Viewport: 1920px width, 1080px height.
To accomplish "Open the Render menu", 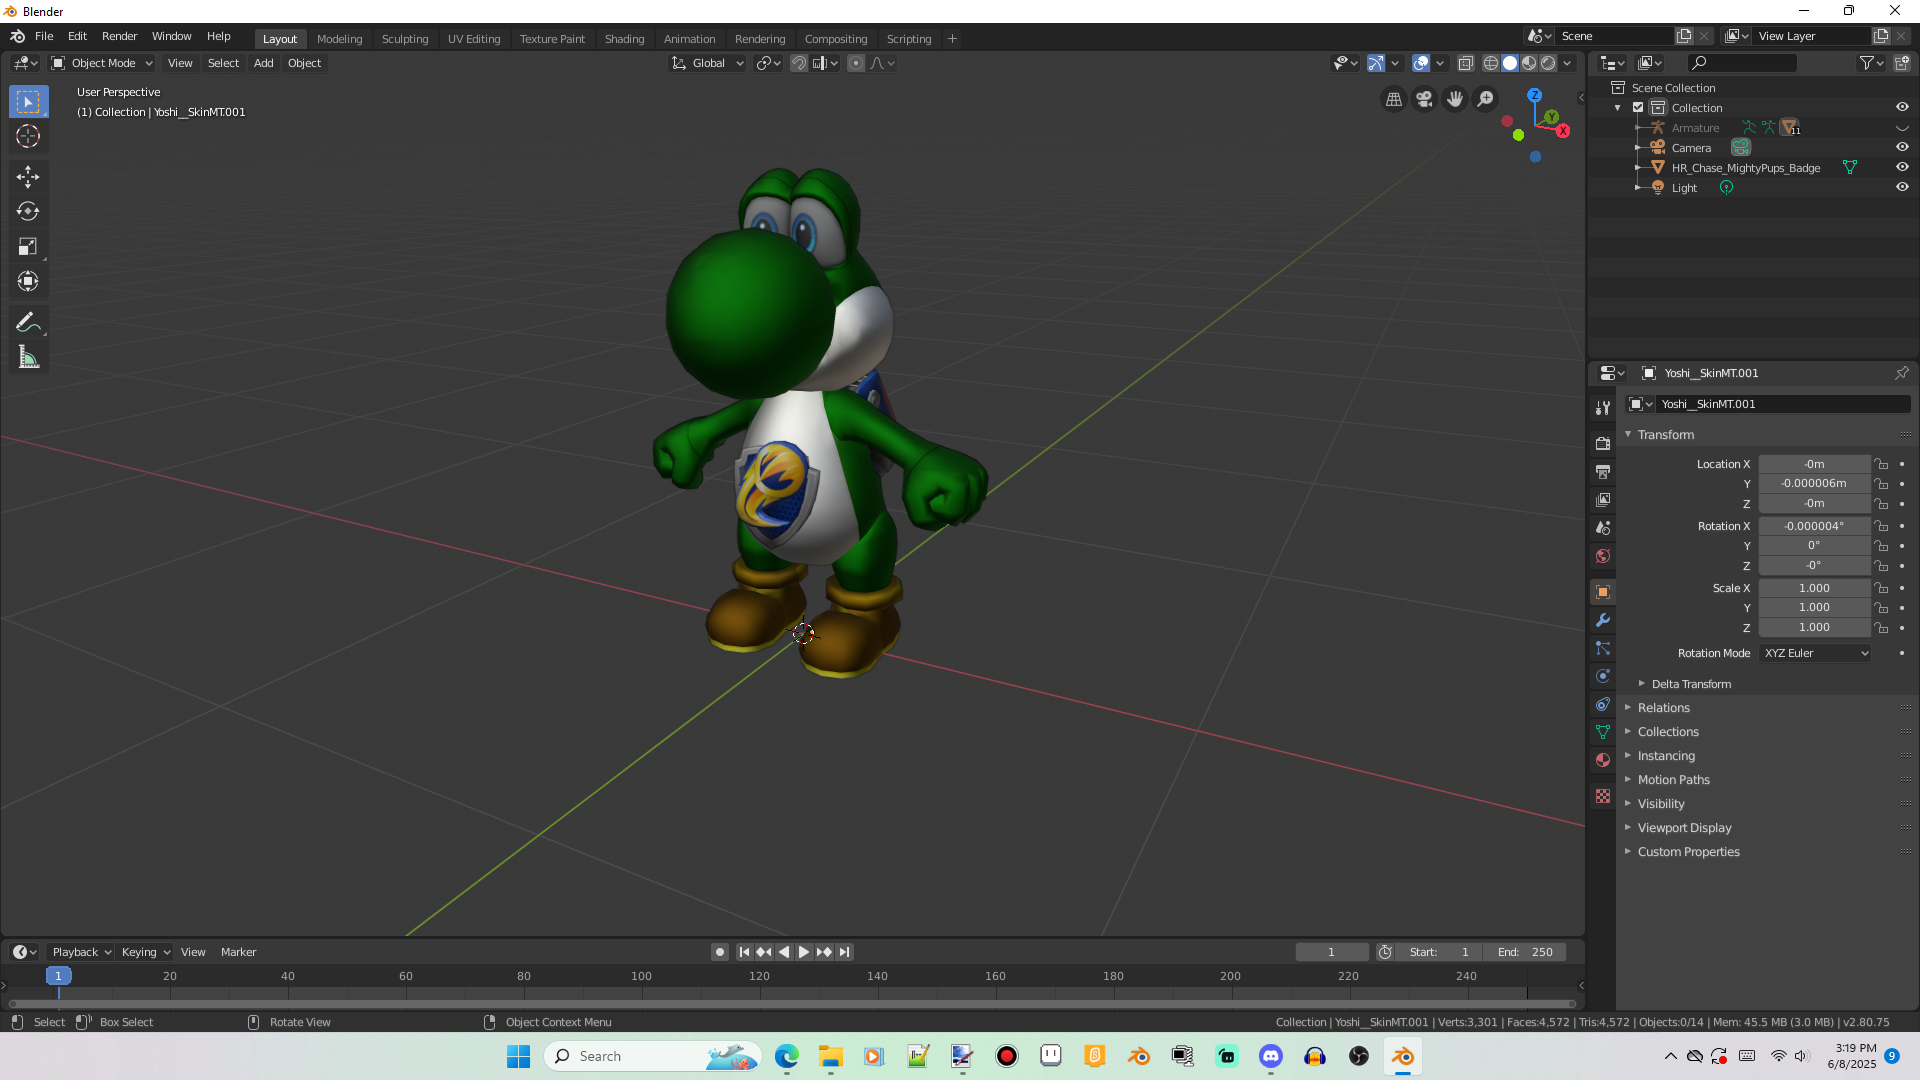I will [119, 36].
